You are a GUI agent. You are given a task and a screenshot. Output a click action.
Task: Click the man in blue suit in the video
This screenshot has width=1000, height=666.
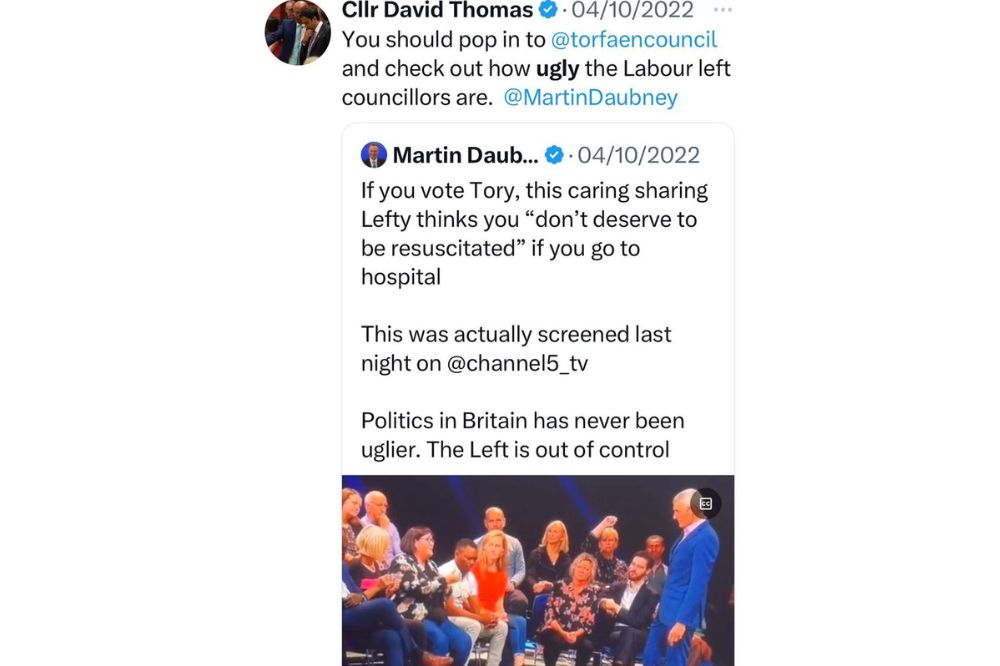pyautogui.click(x=688, y=570)
